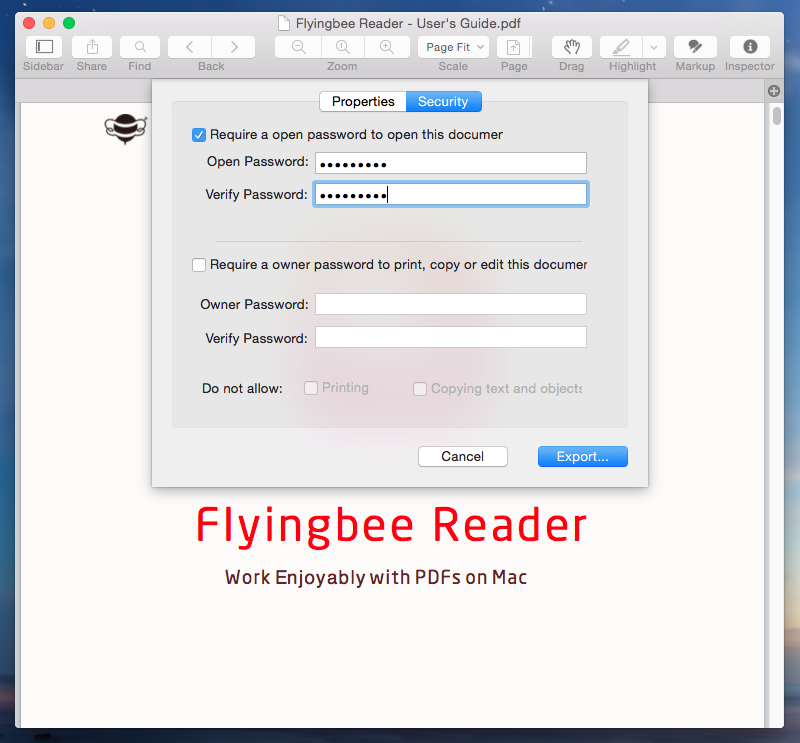Select the Drag hand tool
Screen dimensions: 800x743
(x=572, y=47)
